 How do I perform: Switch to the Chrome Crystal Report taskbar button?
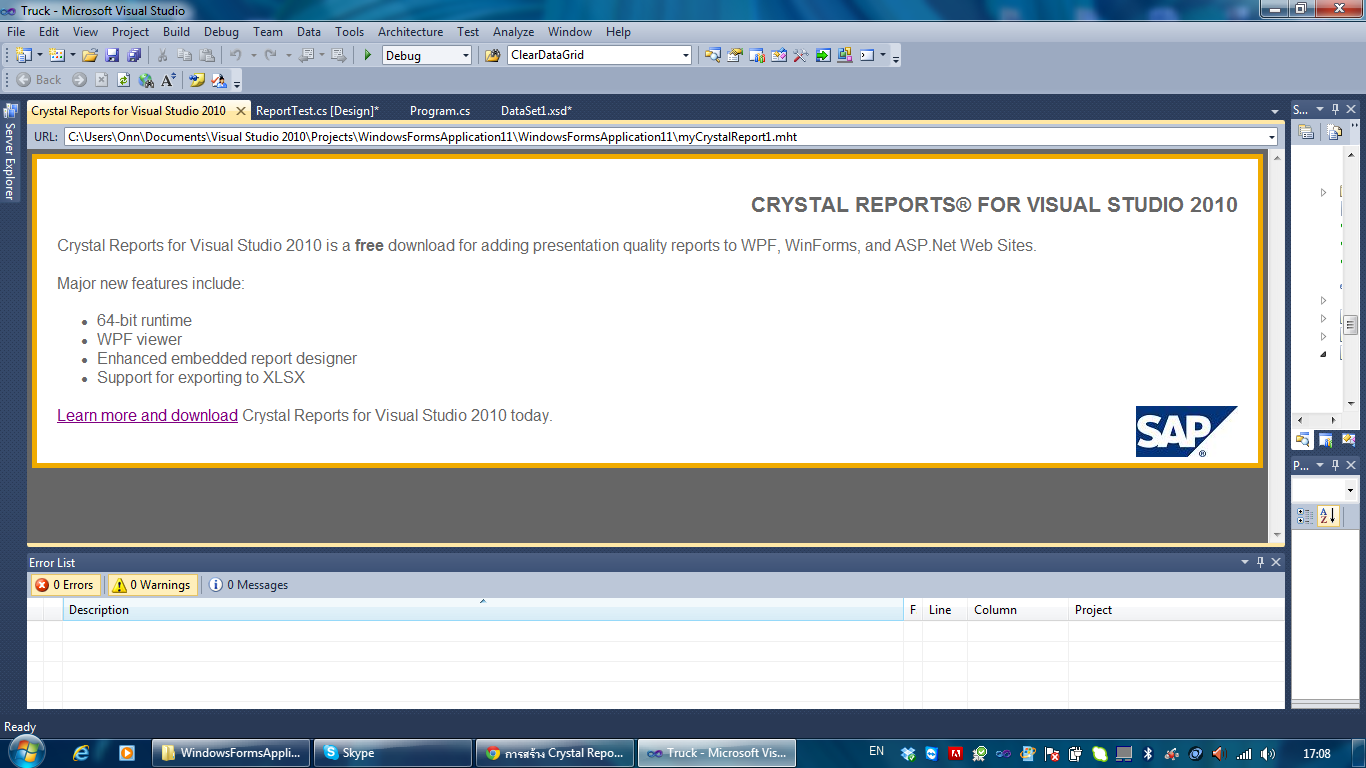pos(555,753)
